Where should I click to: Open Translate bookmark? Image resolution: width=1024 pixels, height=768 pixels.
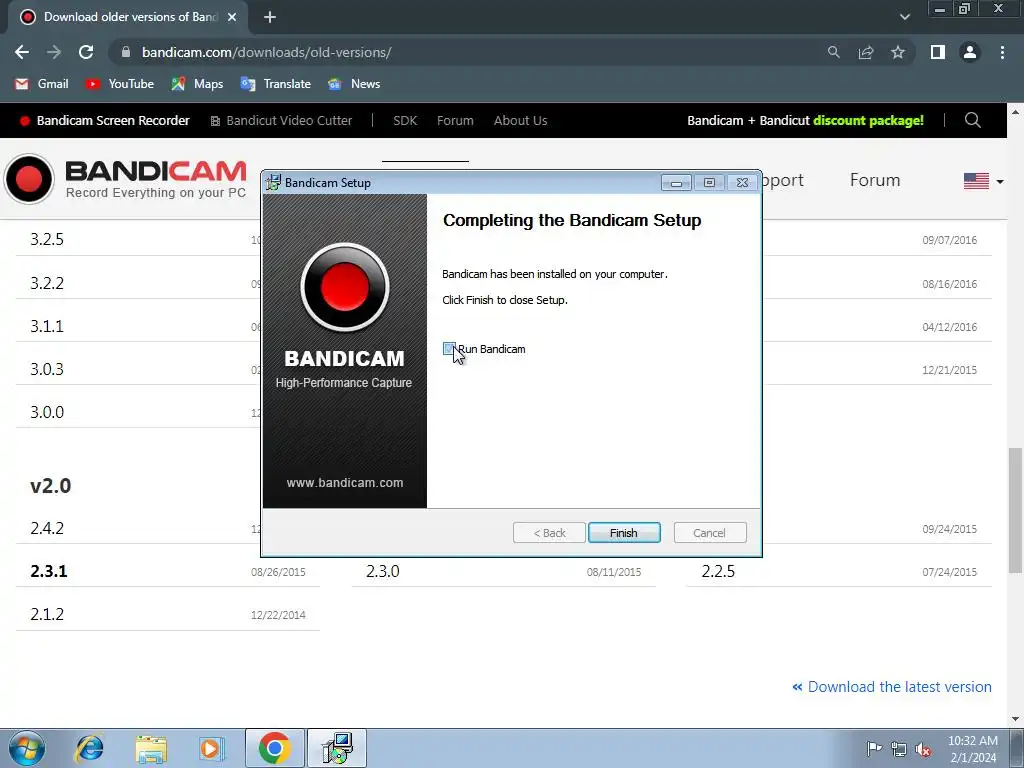coord(276,84)
